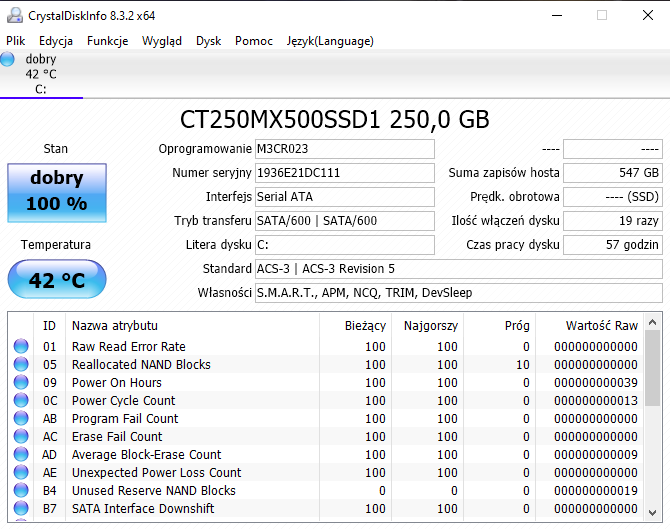This screenshot has height=529, width=670.
Task: Click the Własności field listing S.M.A.R.T. features
Action: (459, 293)
